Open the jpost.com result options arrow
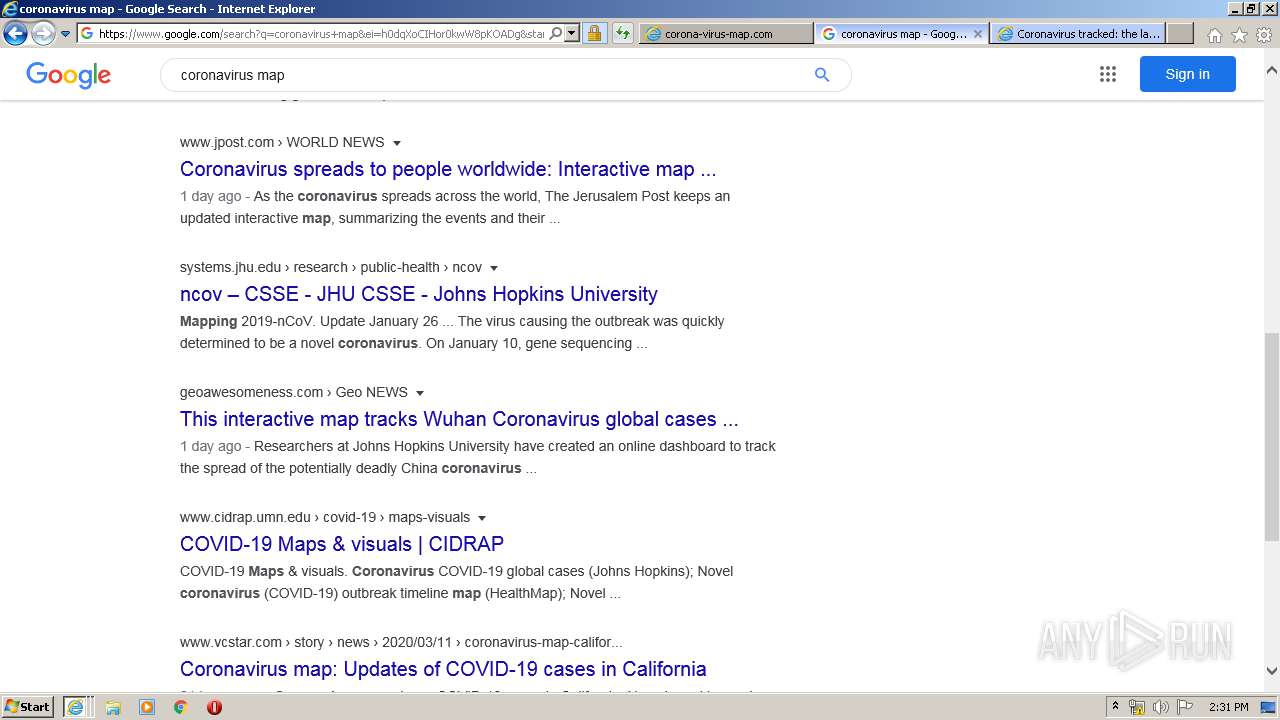1280x720 pixels. point(397,143)
